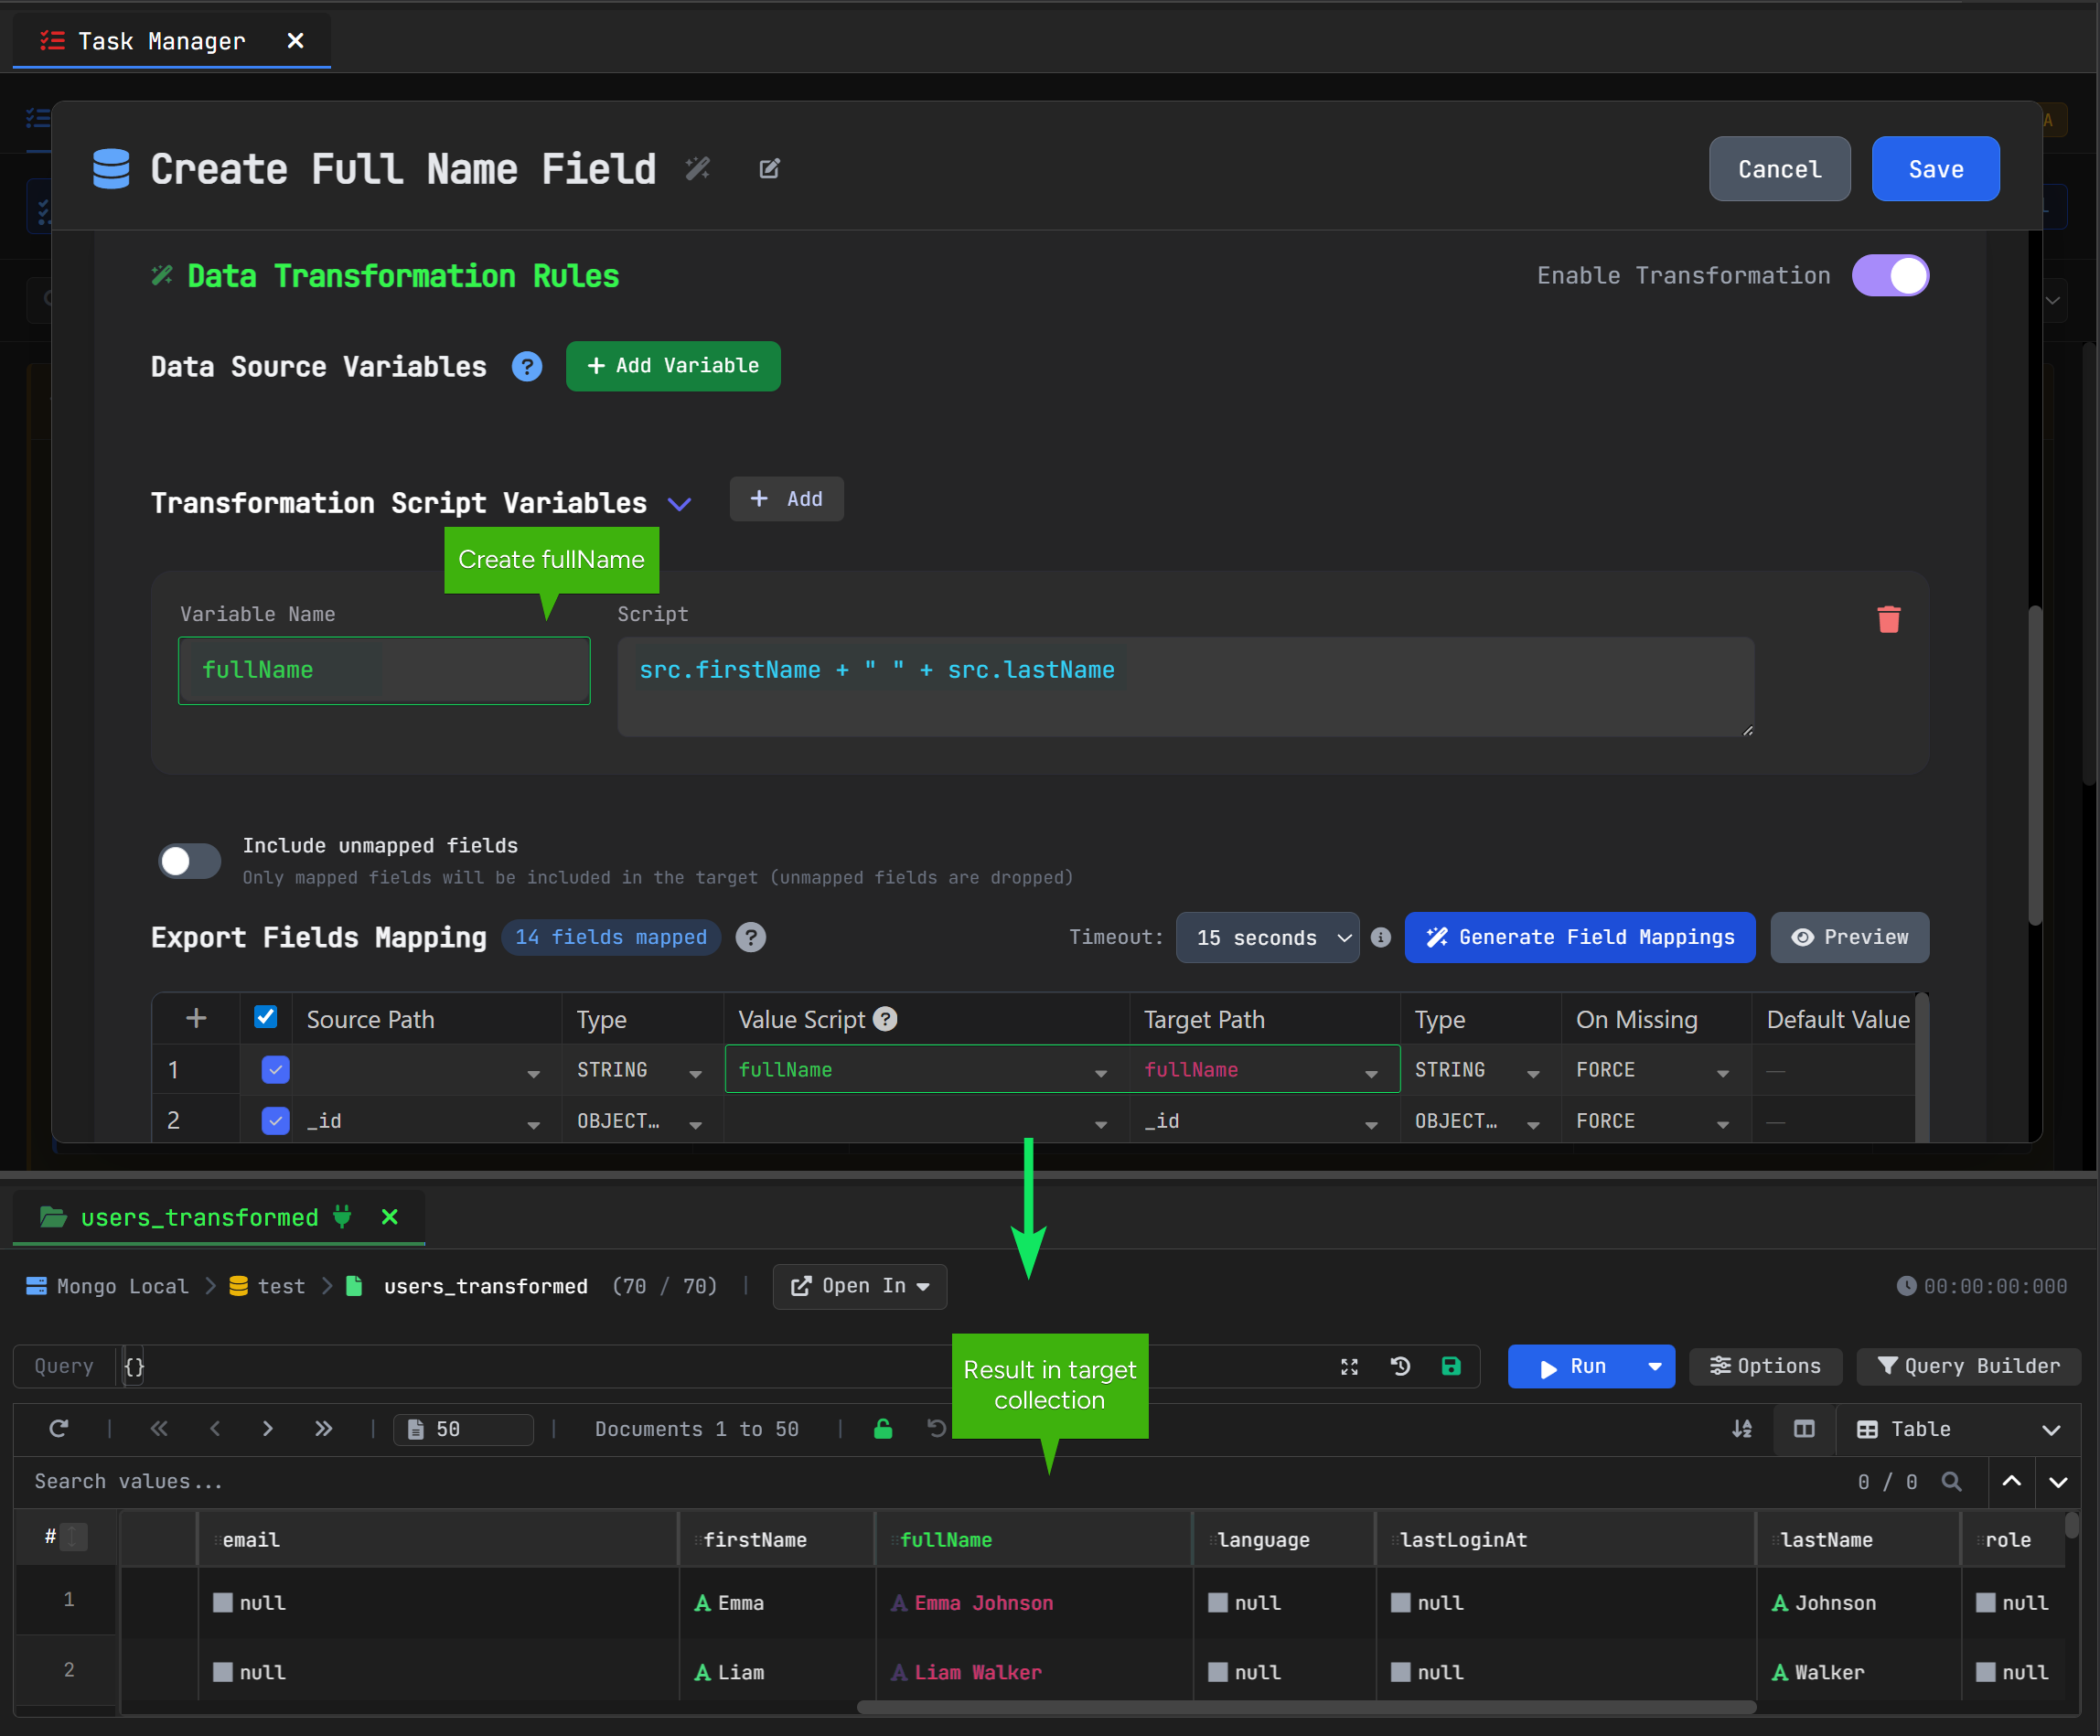Screen dimensions: 2100x1736
Task: Jump to previous search match arrow
Action: (2012, 1482)
